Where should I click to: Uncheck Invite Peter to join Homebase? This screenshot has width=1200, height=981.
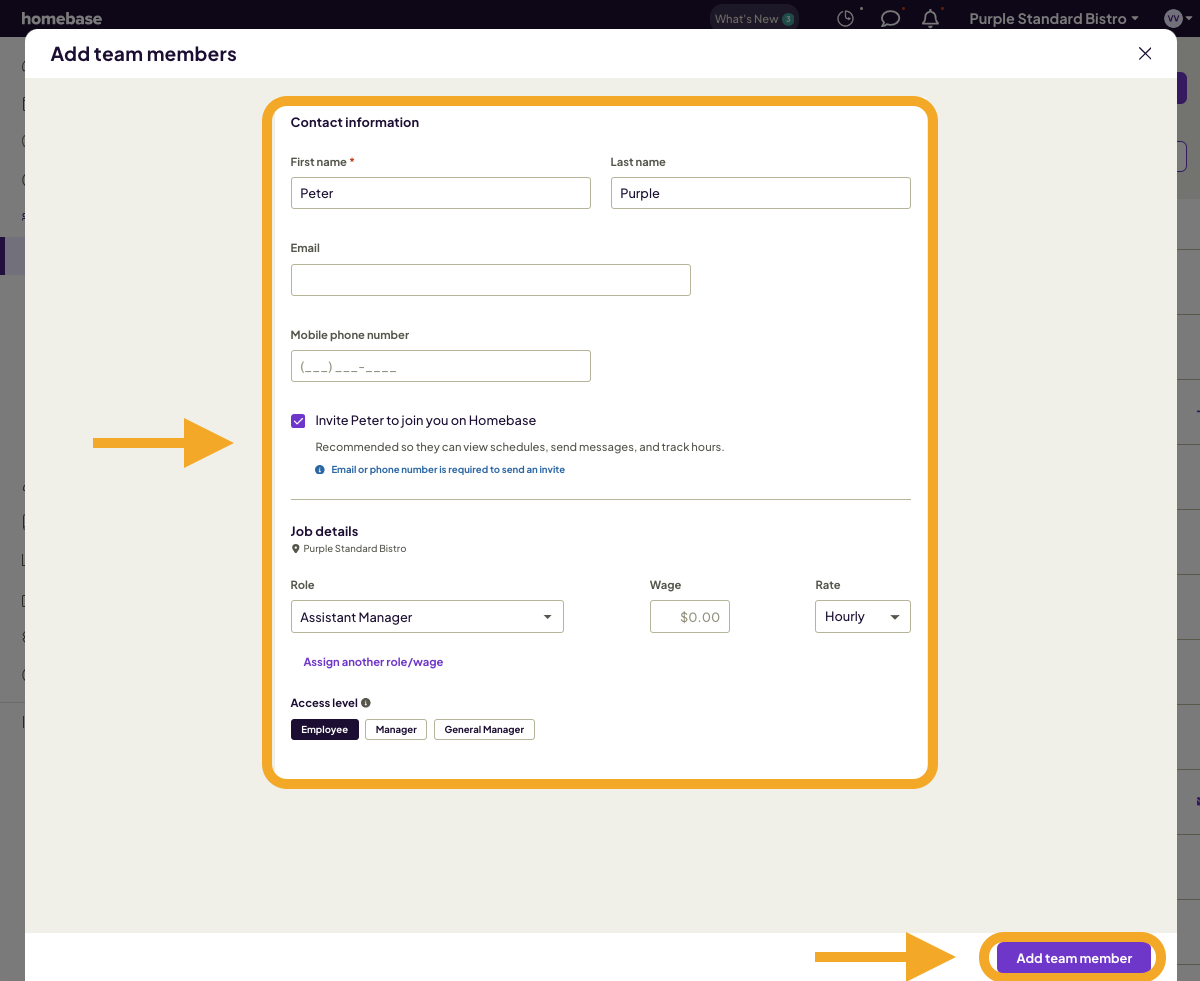tap(298, 420)
